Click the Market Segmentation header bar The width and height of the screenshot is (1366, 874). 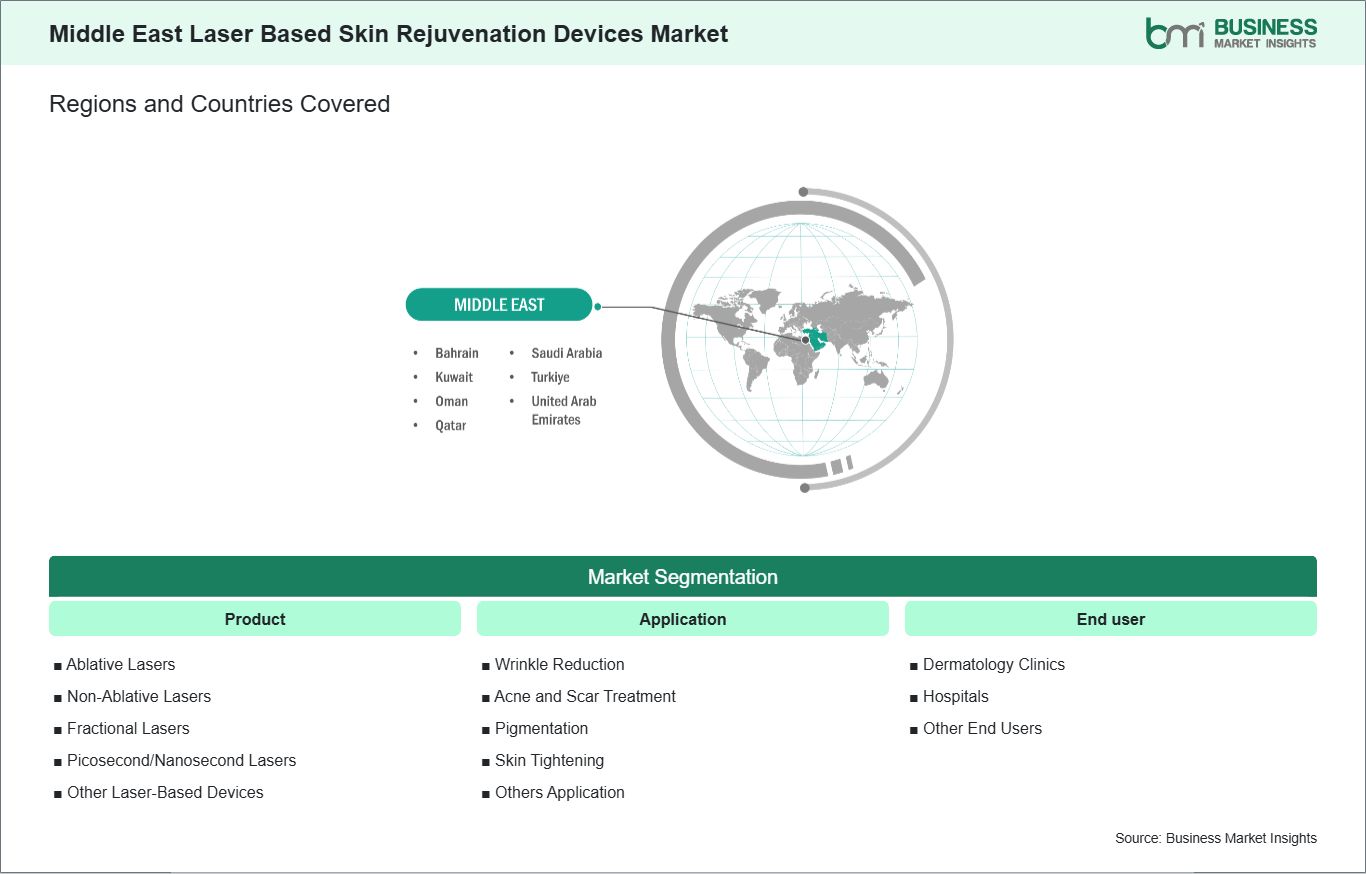pyautogui.click(x=683, y=577)
